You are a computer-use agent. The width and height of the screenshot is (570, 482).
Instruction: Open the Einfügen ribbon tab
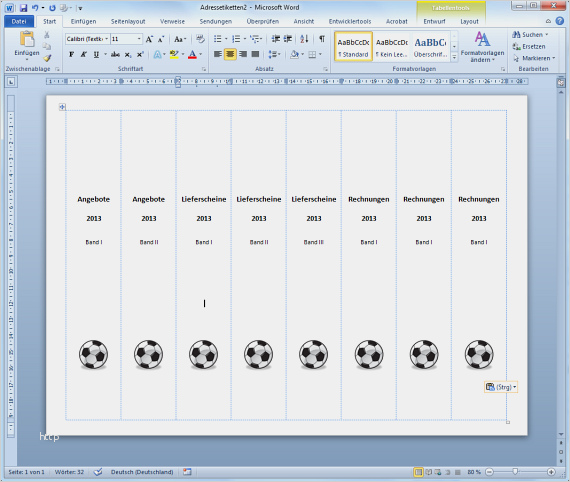83,21
